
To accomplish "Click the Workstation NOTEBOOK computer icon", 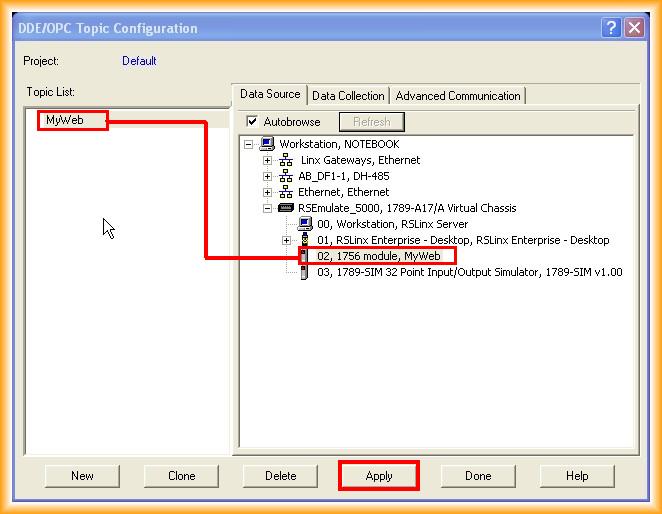I will [267, 144].
